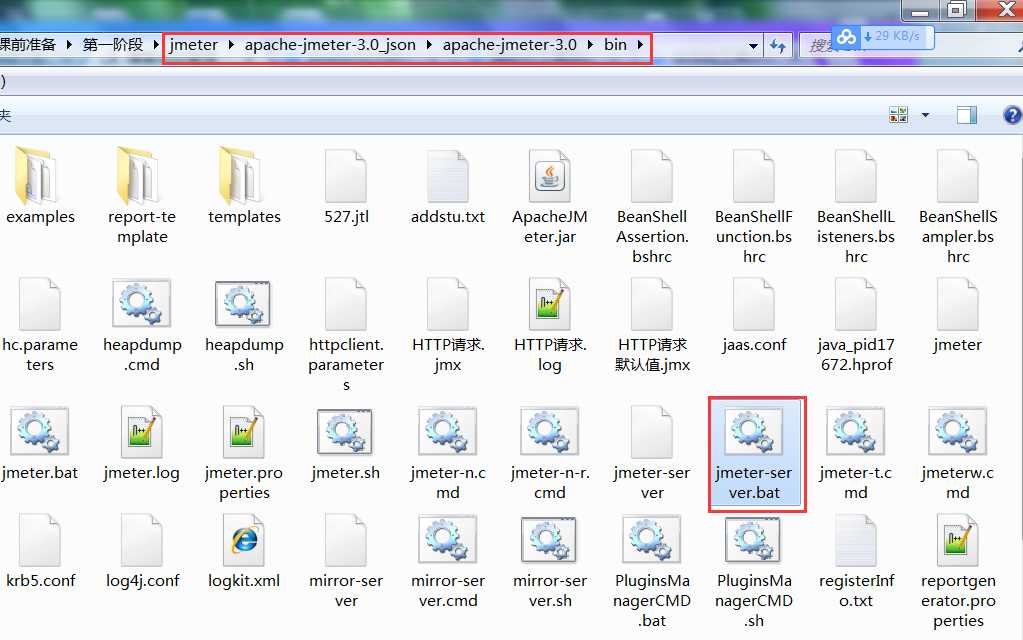Select BeanShellAssertion.bshrc file
Viewport: 1023px width, 640px height.
coord(652,206)
